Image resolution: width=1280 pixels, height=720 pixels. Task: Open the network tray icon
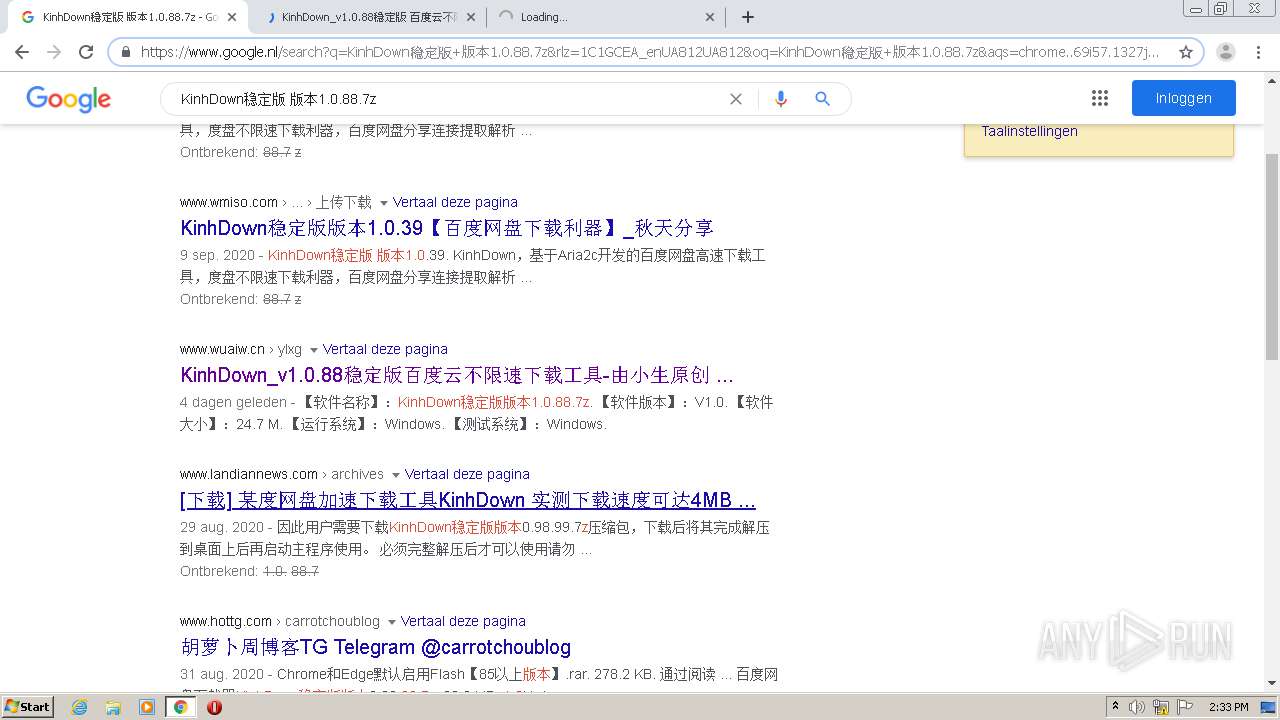[1161, 707]
